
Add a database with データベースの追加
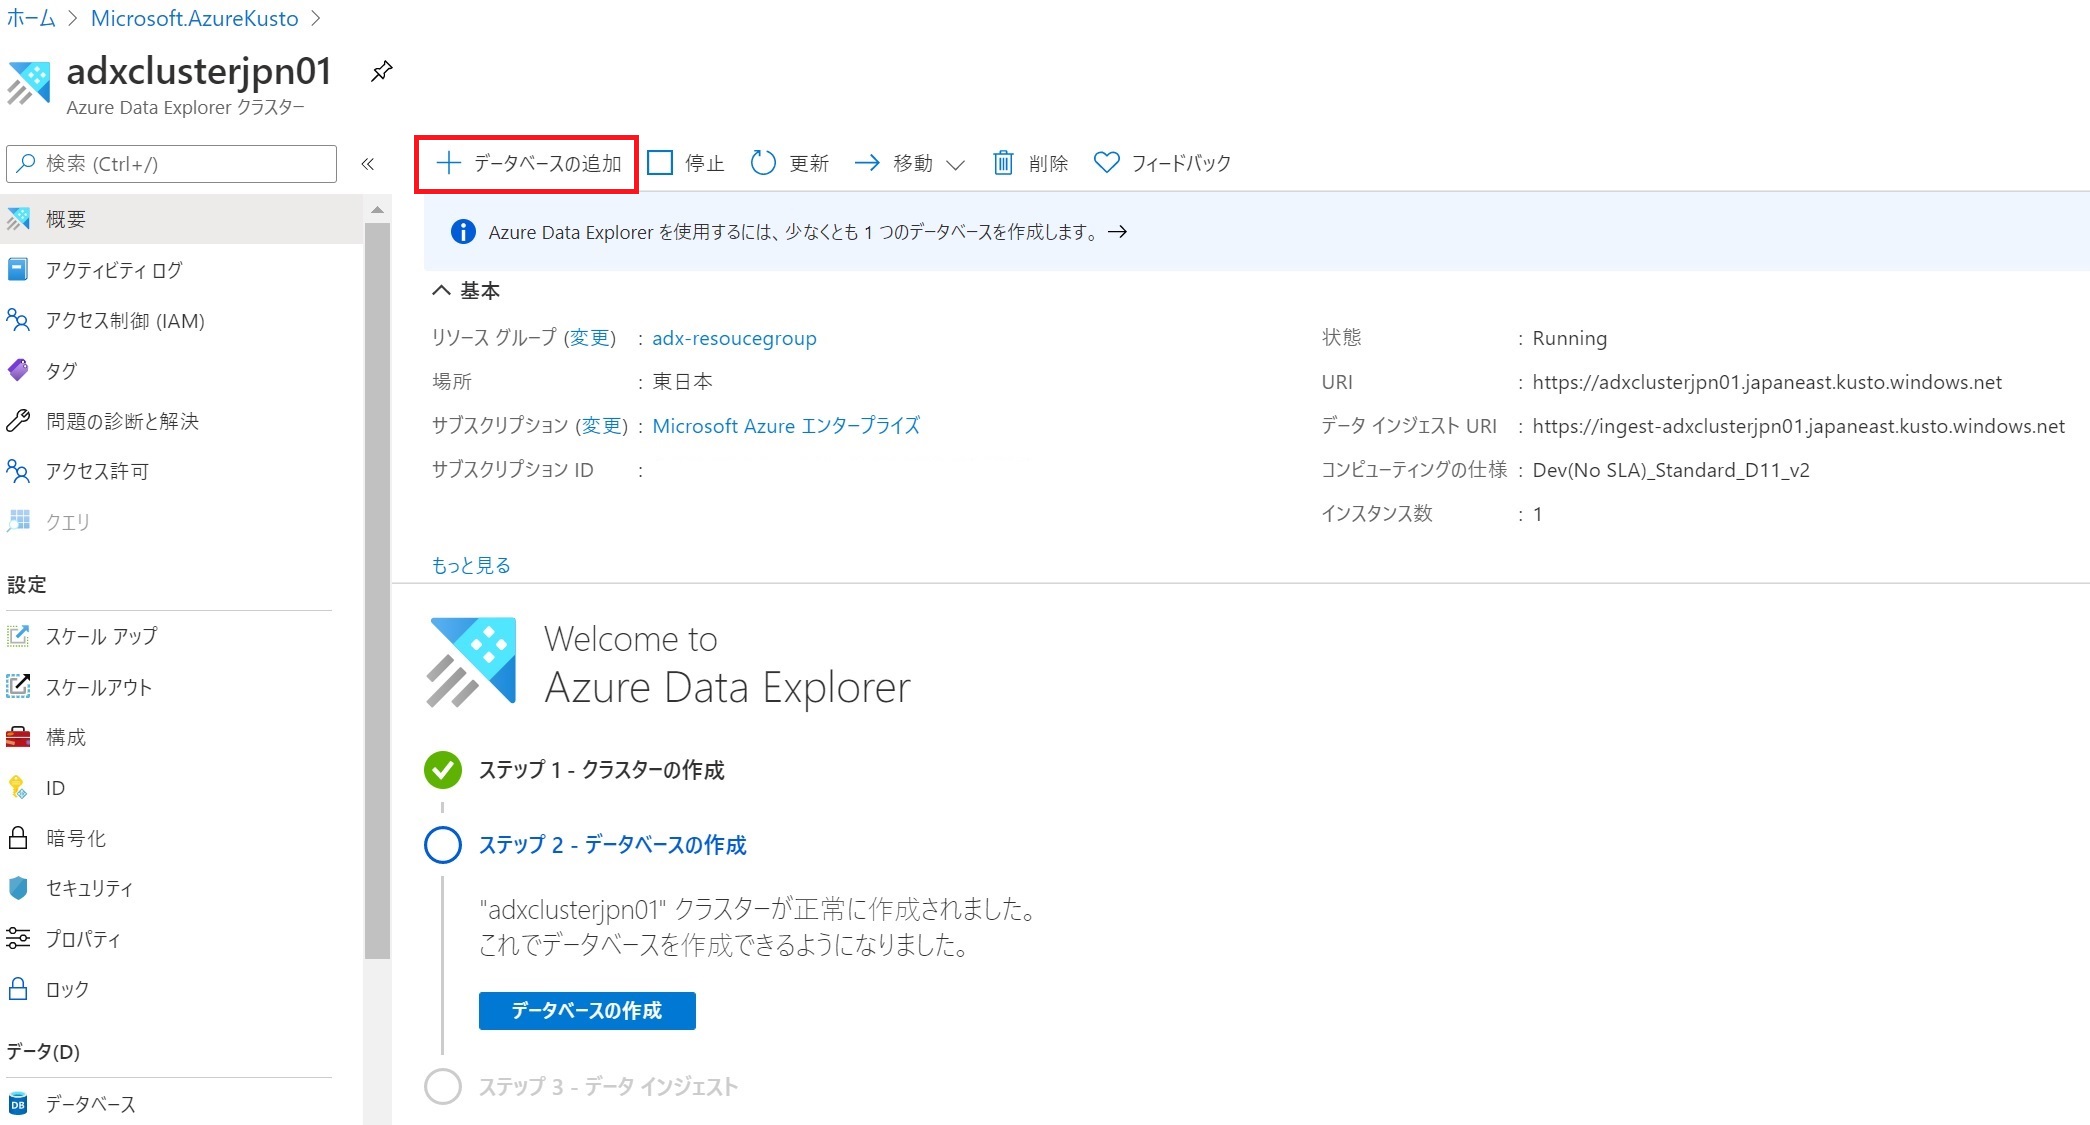tap(528, 164)
